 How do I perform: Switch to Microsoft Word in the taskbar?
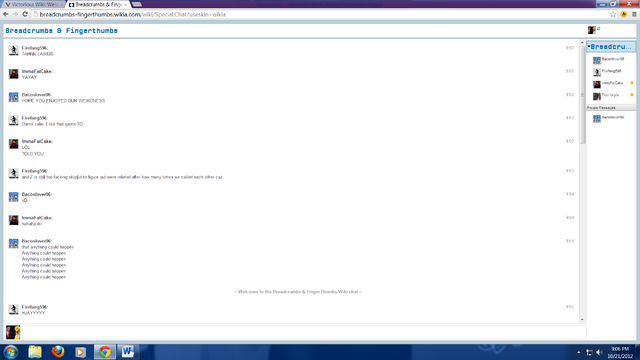pyautogui.click(x=128, y=352)
